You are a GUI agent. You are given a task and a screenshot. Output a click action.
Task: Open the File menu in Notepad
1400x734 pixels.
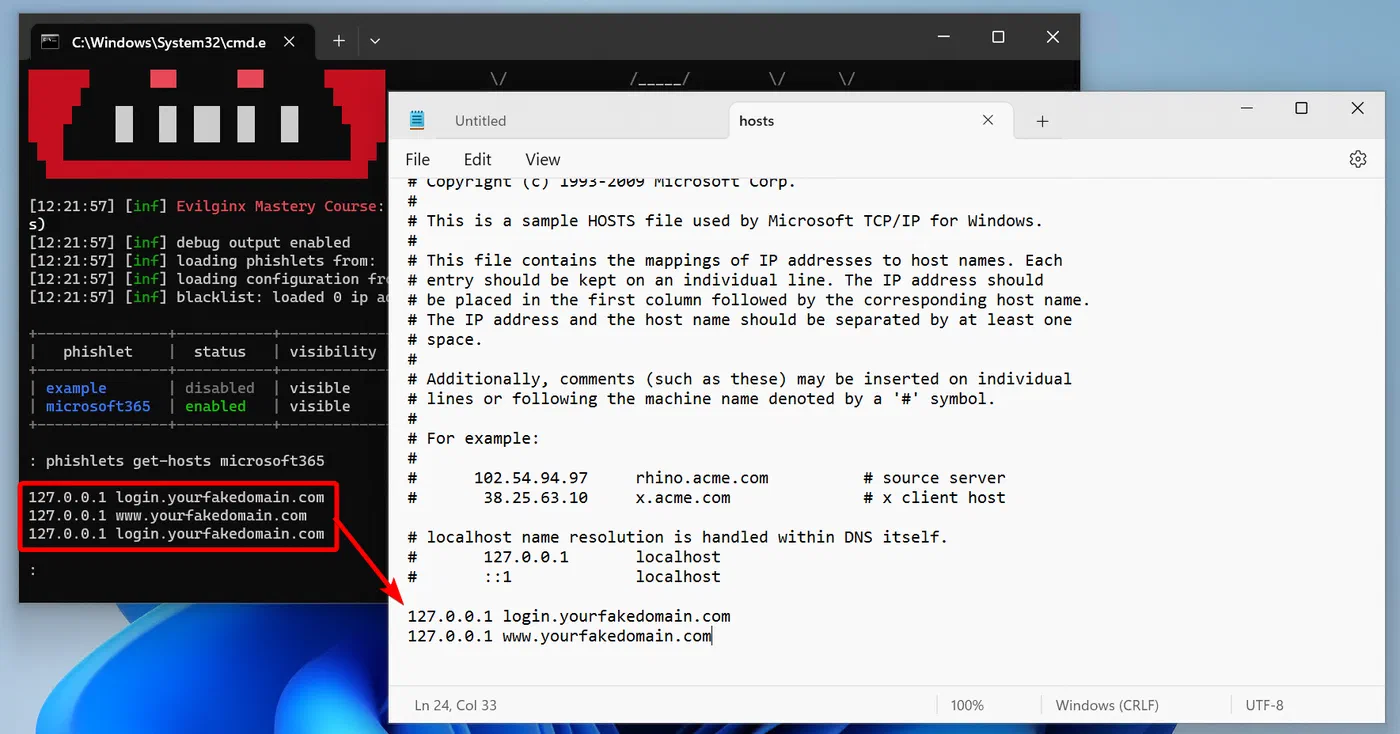click(417, 159)
